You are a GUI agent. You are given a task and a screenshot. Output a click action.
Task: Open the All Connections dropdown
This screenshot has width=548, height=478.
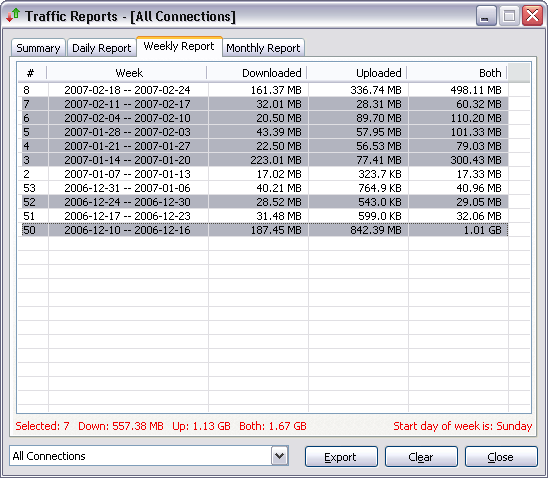280,456
